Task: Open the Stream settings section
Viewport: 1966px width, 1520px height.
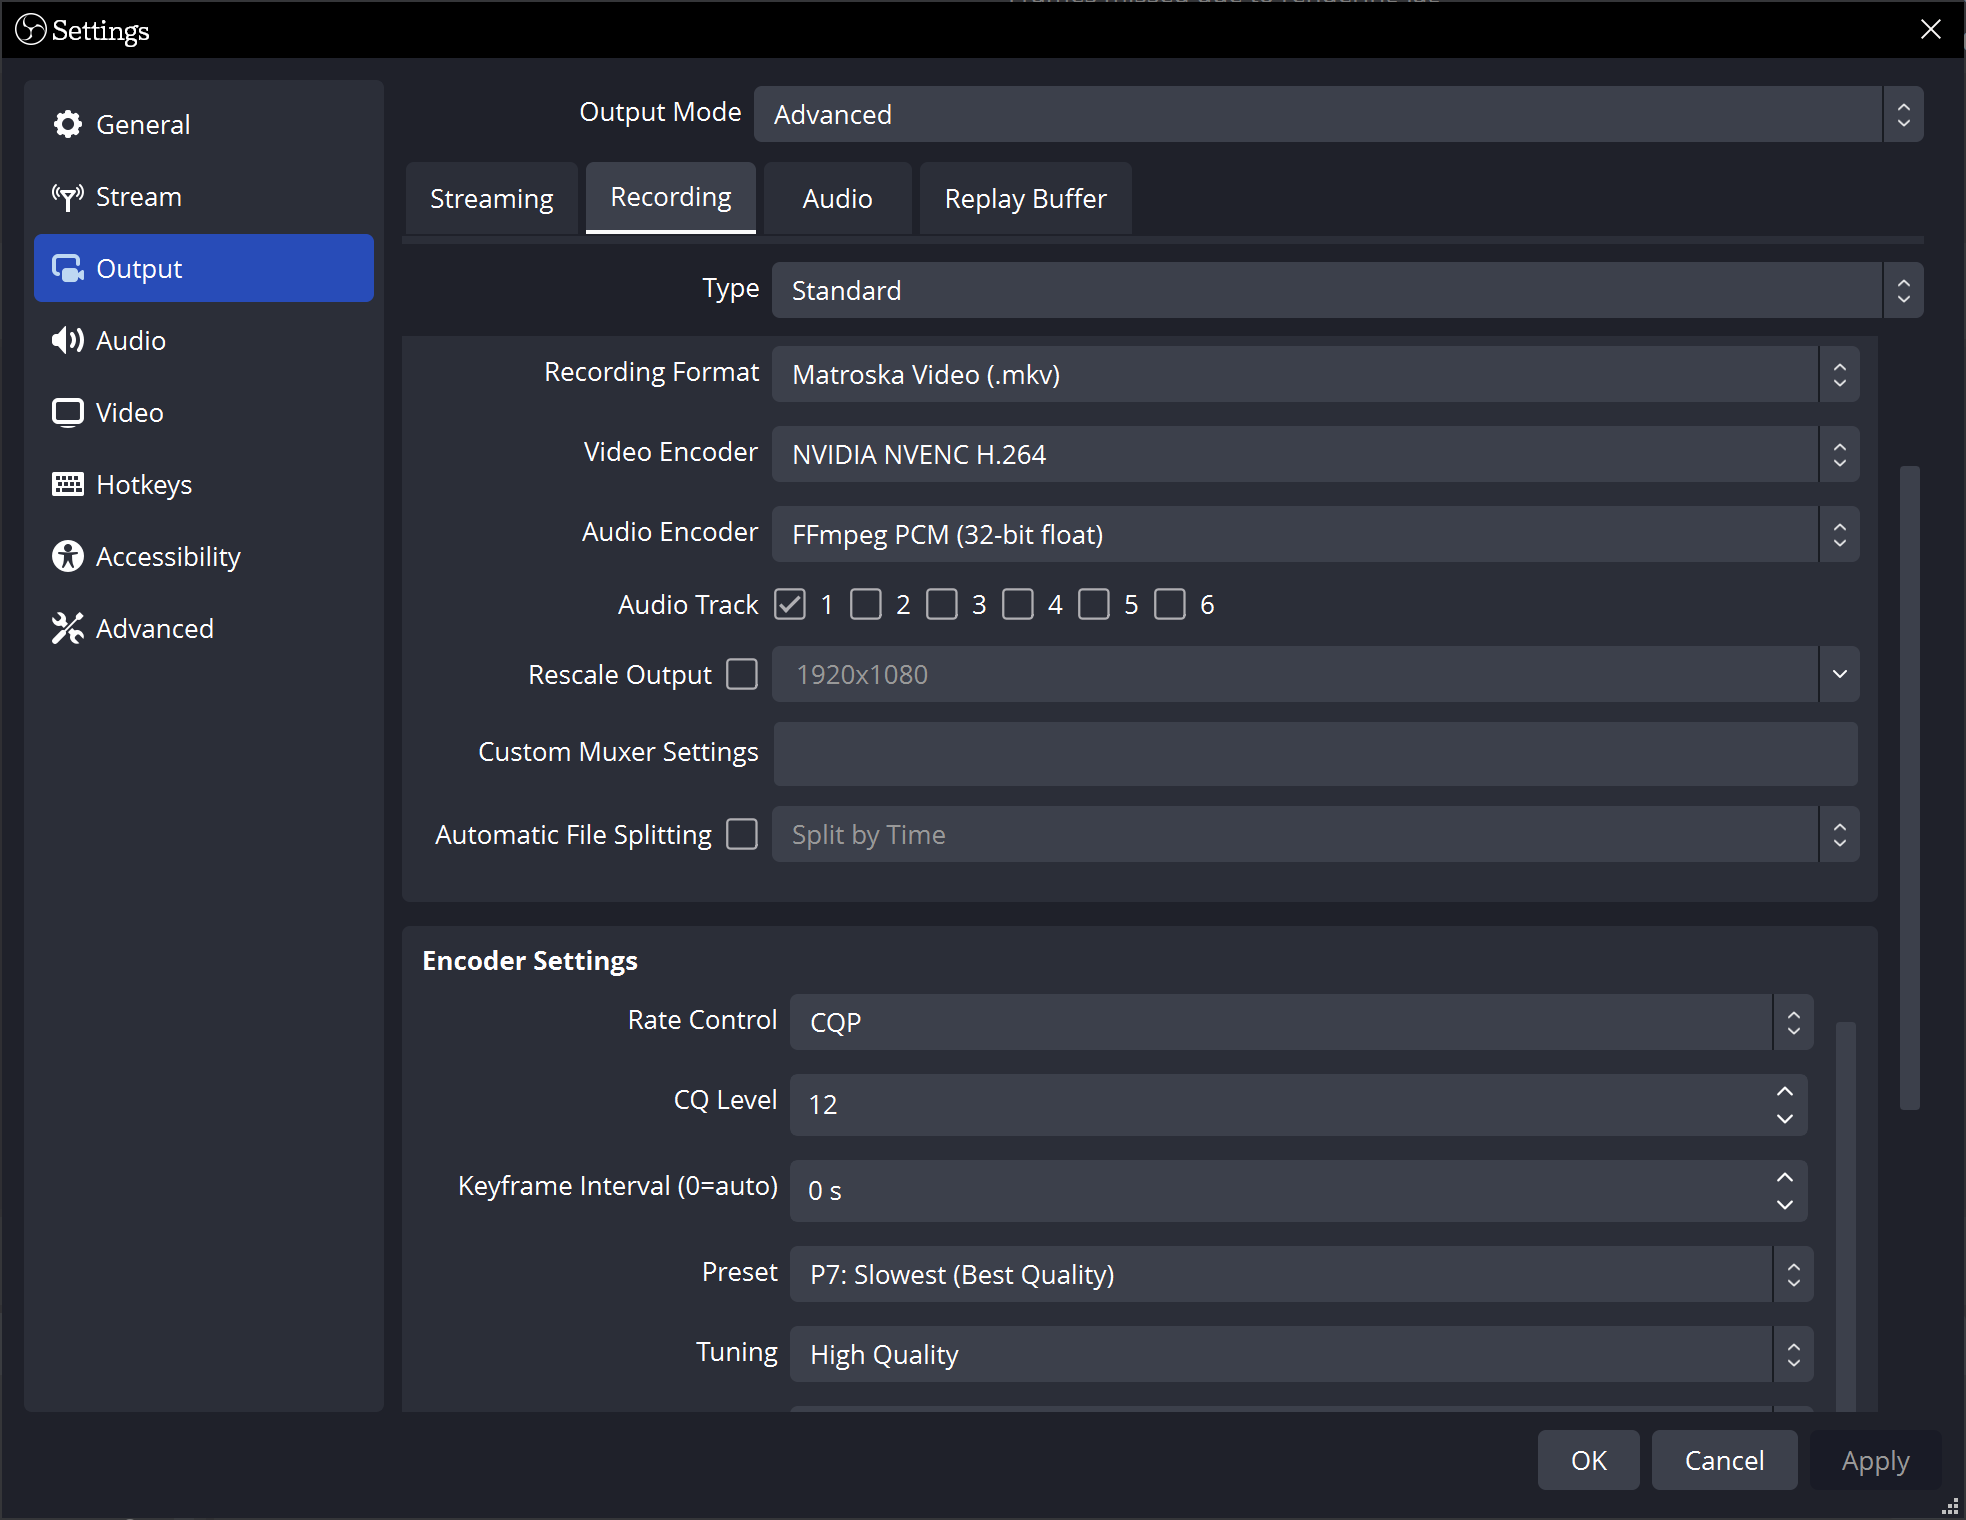Action: tap(138, 196)
